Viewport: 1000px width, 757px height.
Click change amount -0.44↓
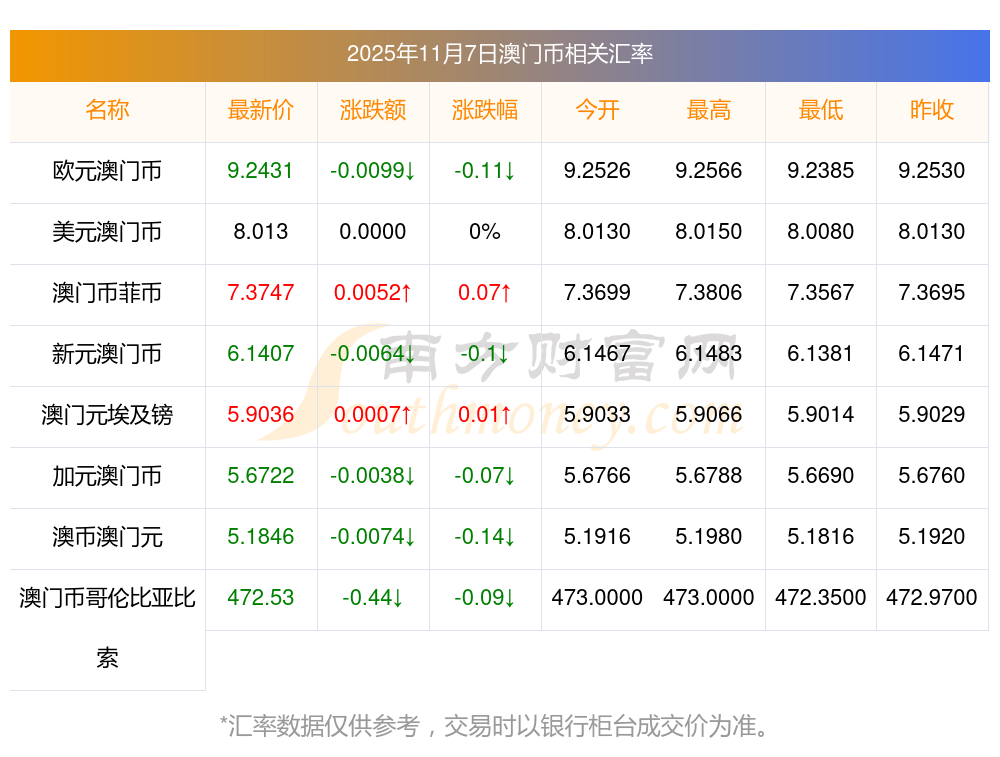coord(373,598)
